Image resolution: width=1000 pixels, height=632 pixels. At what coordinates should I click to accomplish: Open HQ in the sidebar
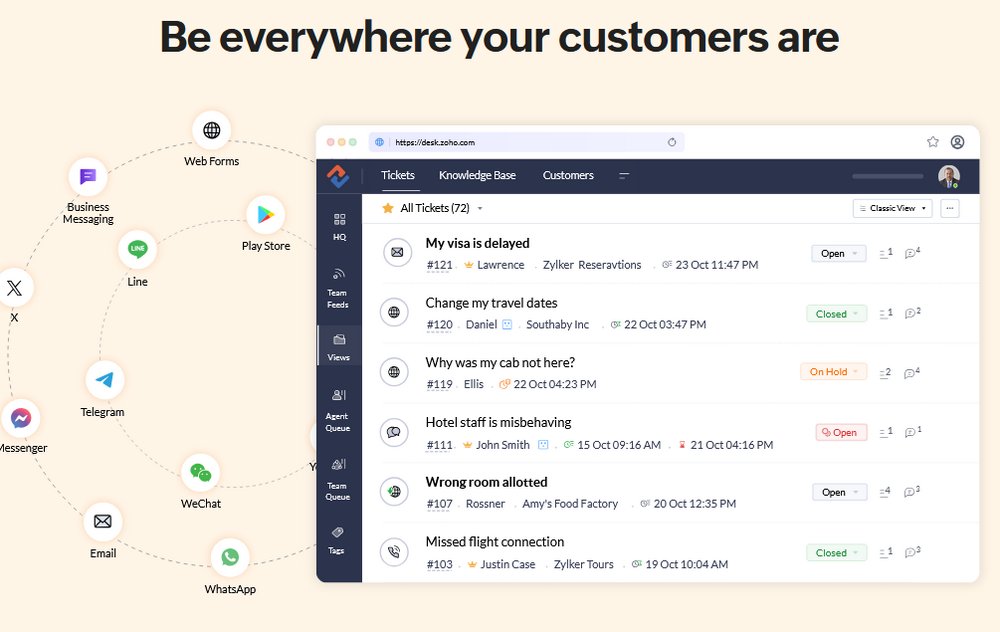pos(339,227)
